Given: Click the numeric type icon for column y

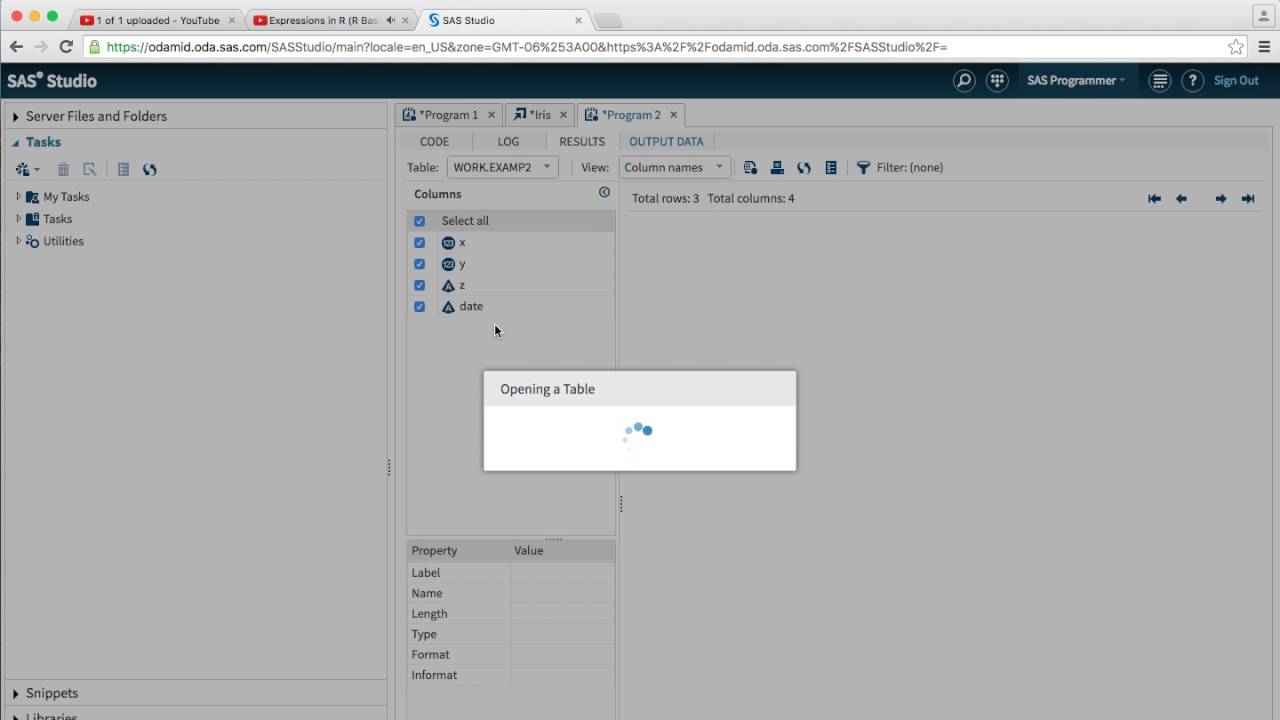Looking at the screenshot, I should coord(448,264).
